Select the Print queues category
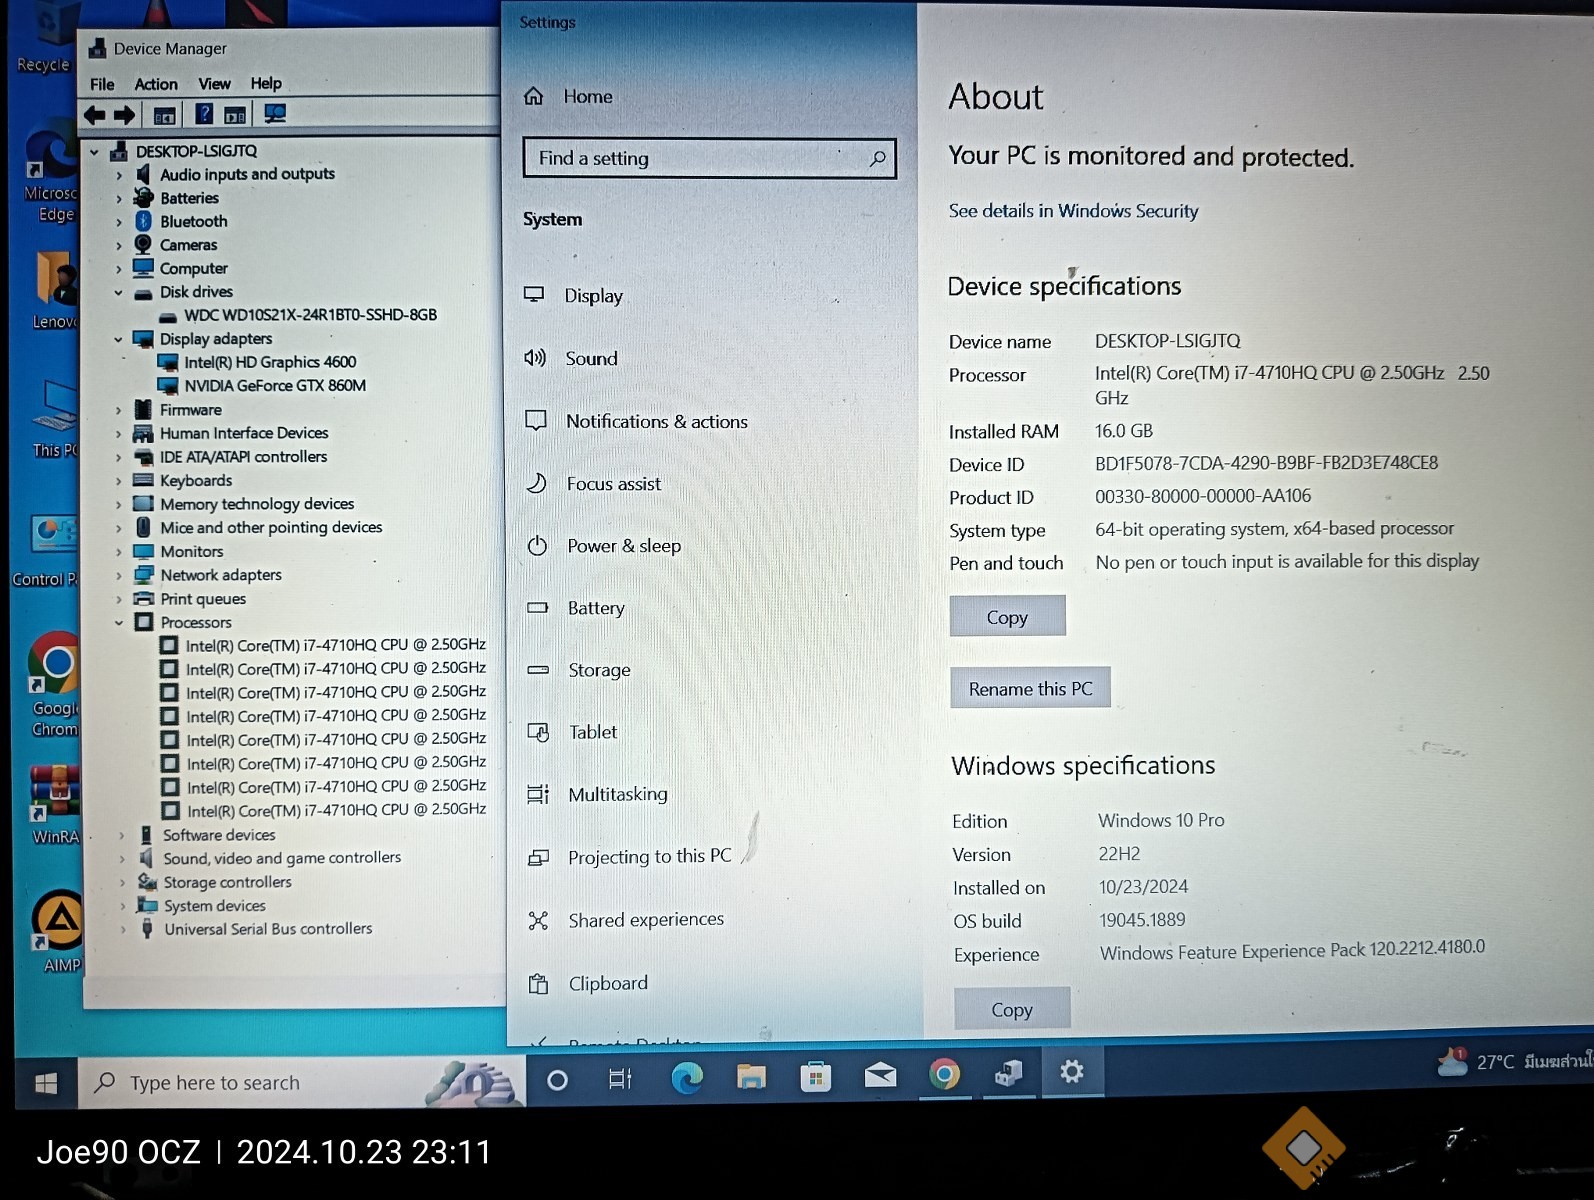1594x1200 pixels. 203,599
